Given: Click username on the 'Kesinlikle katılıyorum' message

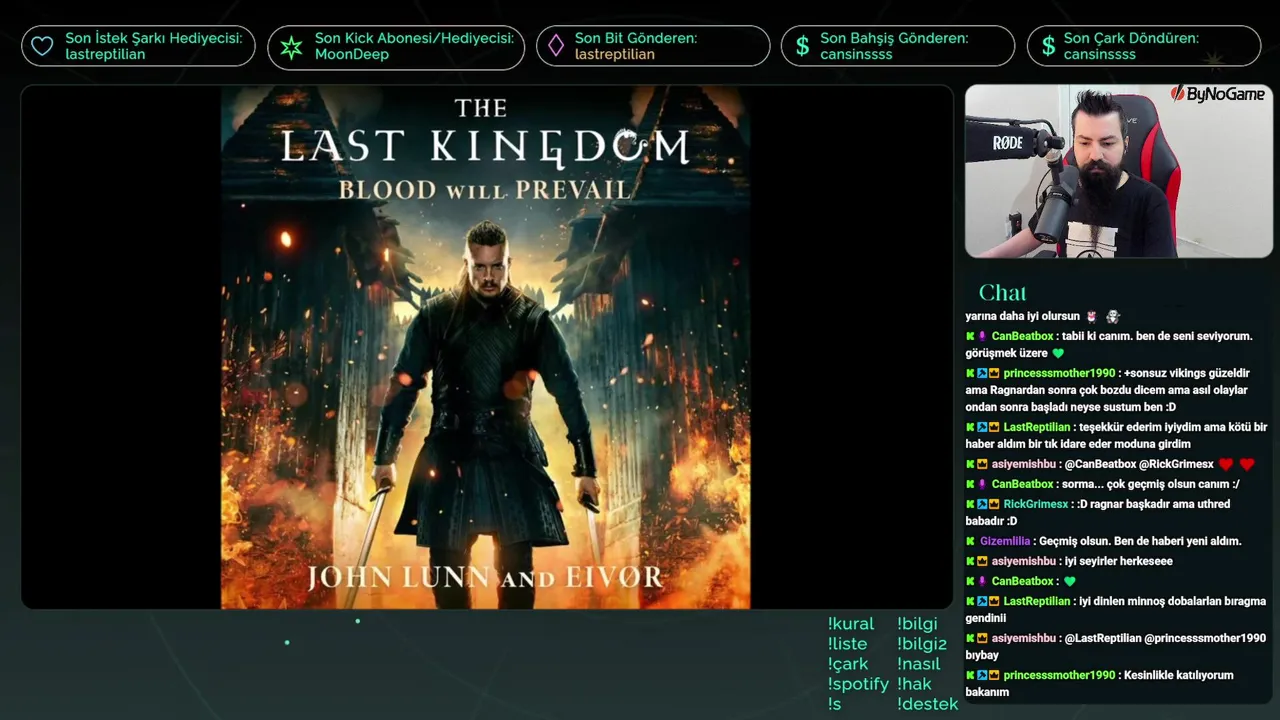Looking at the screenshot, I should coord(1059,675).
